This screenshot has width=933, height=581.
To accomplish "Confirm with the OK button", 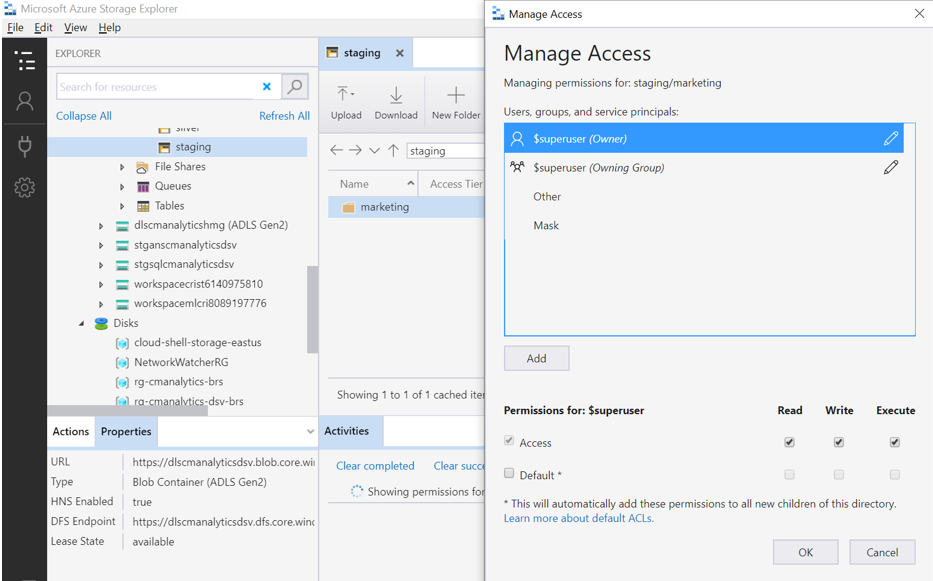I will [806, 552].
